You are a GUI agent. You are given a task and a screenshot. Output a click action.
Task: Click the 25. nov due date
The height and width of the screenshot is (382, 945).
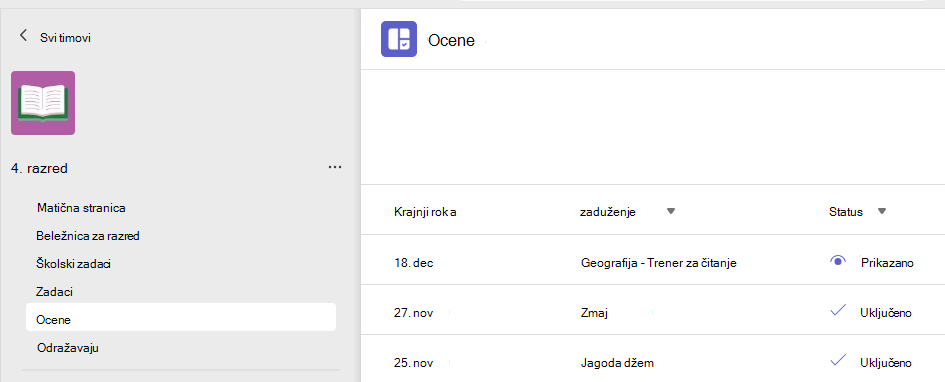click(x=413, y=363)
